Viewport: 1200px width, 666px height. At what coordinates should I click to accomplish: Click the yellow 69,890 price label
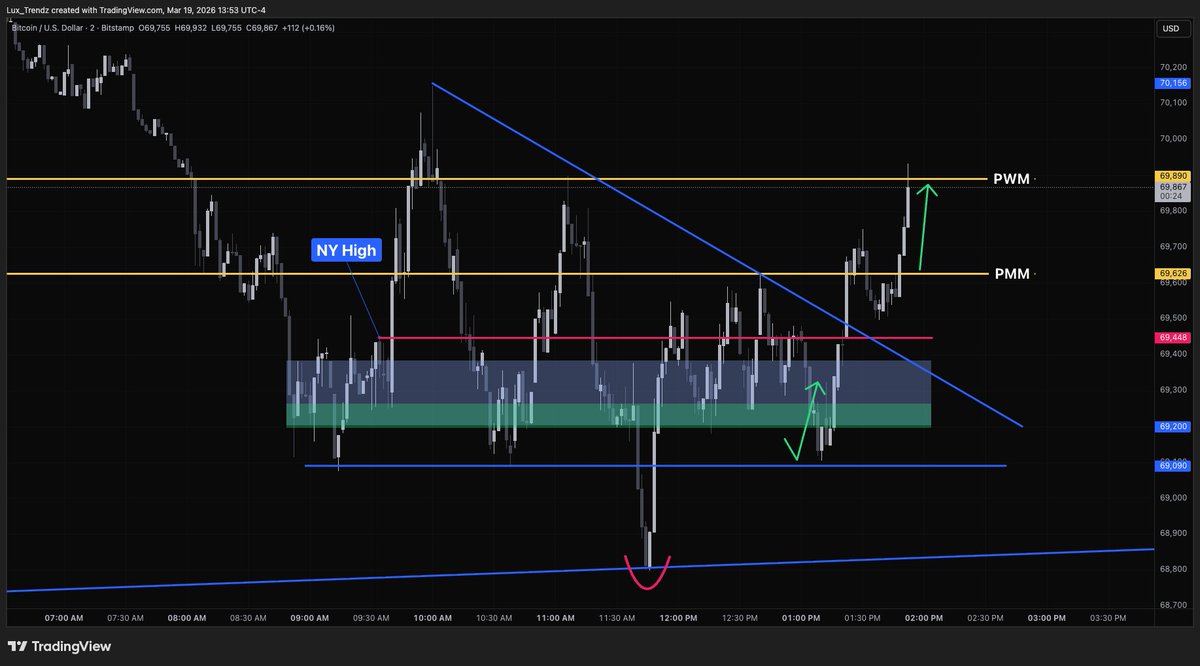click(1173, 175)
